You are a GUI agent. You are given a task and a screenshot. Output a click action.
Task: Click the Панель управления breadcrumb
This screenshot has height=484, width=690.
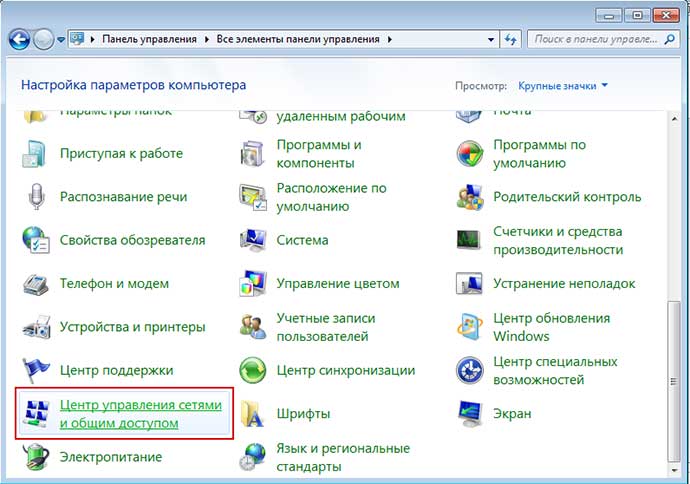tap(149, 39)
